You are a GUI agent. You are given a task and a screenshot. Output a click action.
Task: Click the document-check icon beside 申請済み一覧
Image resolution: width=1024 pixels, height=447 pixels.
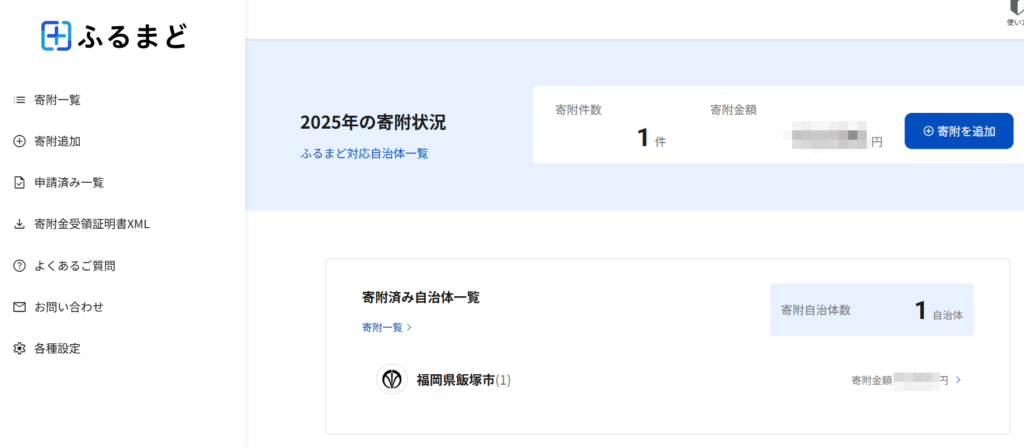[19, 183]
